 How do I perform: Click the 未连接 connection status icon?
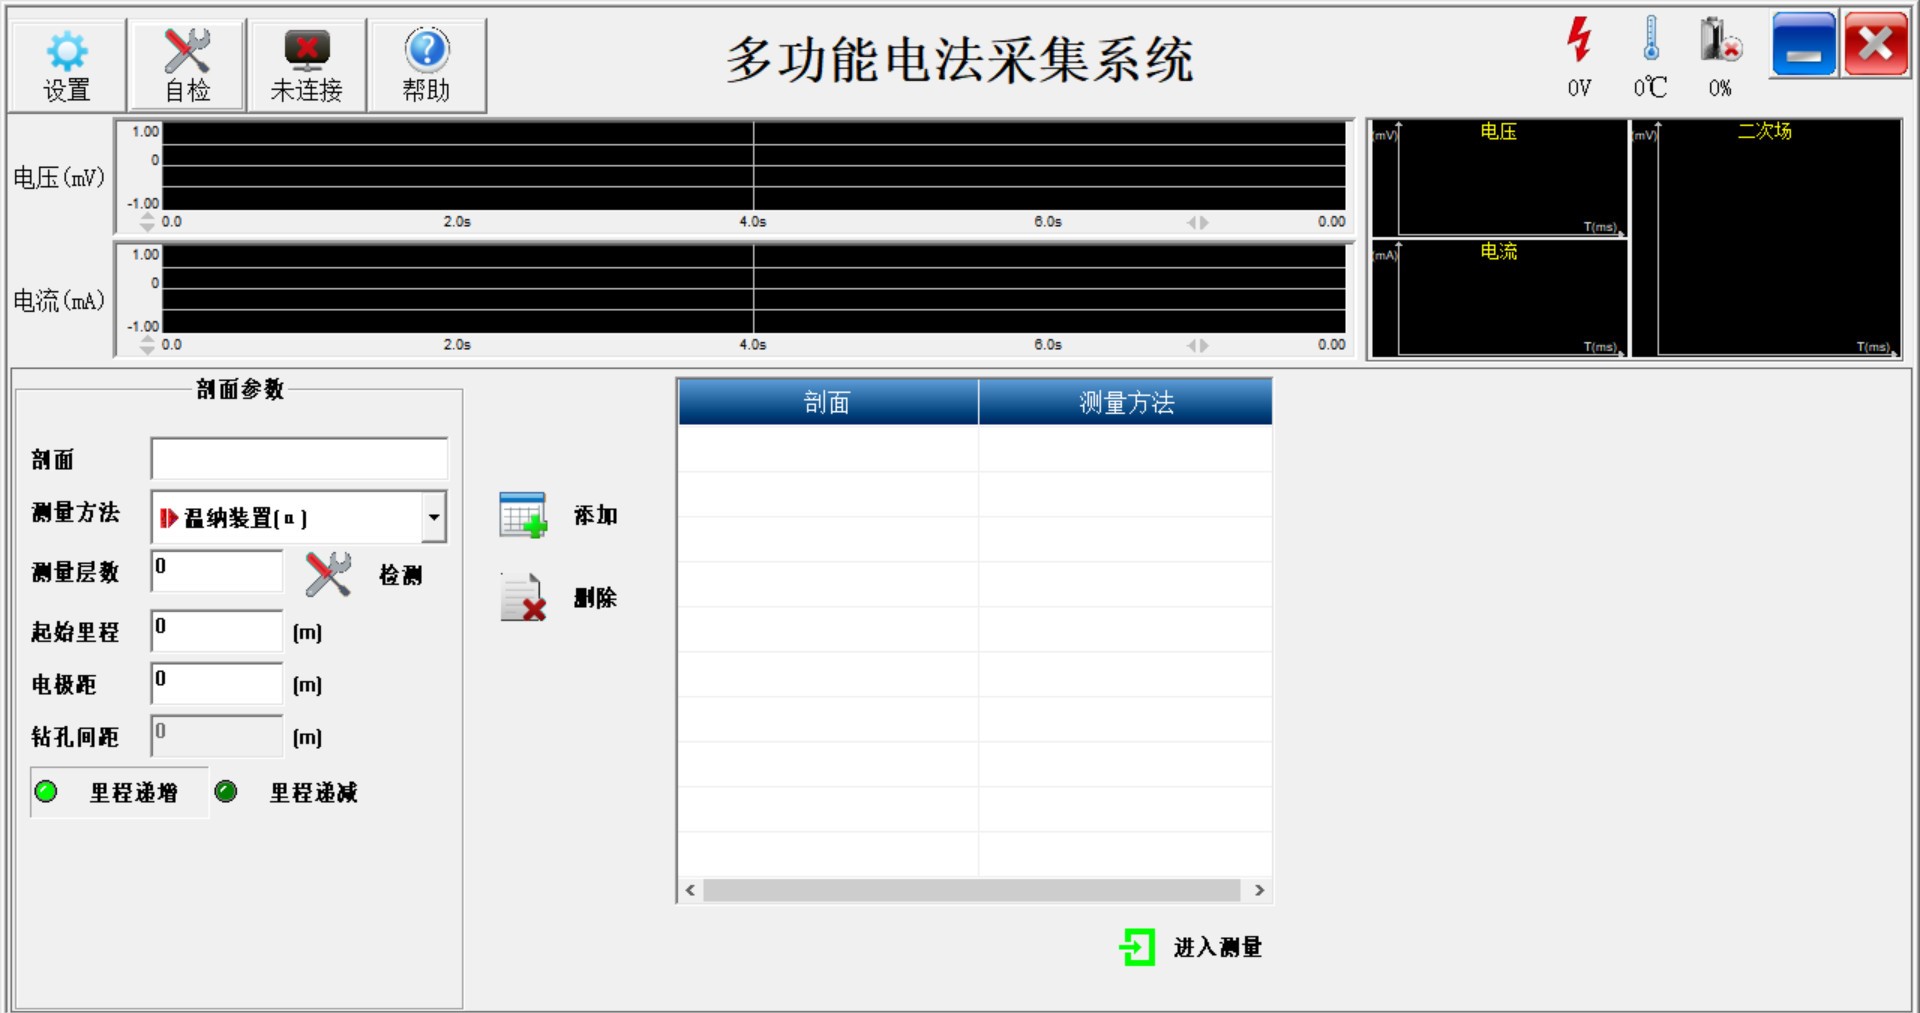(307, 50)
